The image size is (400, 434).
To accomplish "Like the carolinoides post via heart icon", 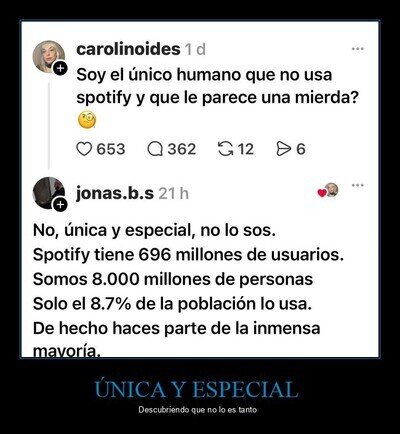I will pos(84,149).
